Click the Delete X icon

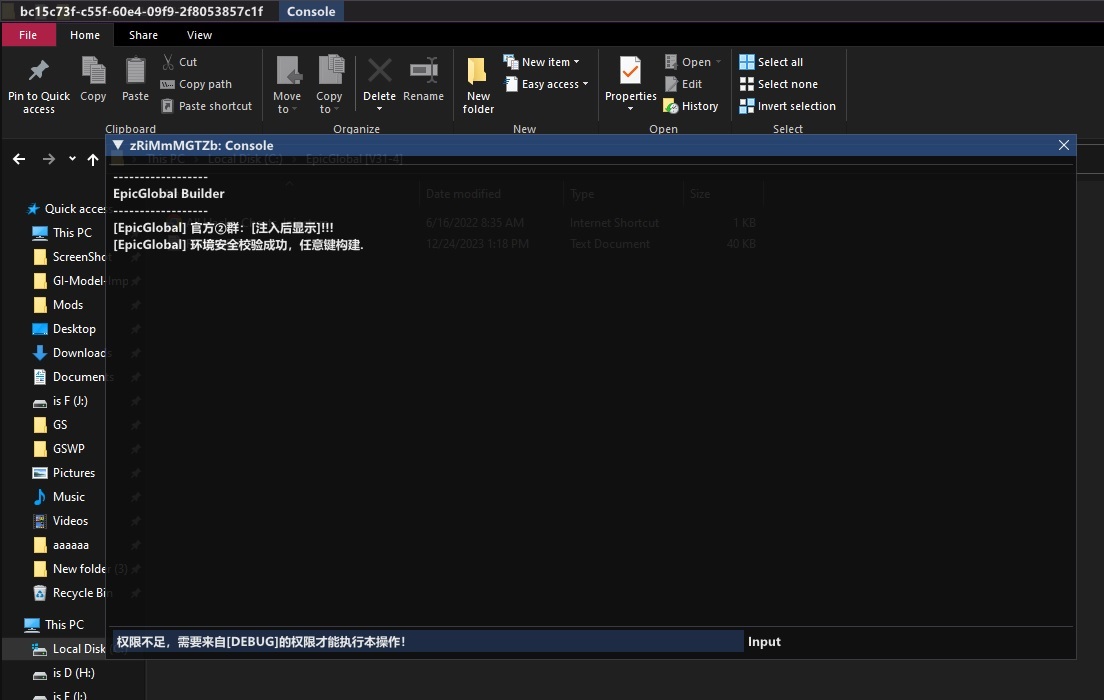coord(380,70)
